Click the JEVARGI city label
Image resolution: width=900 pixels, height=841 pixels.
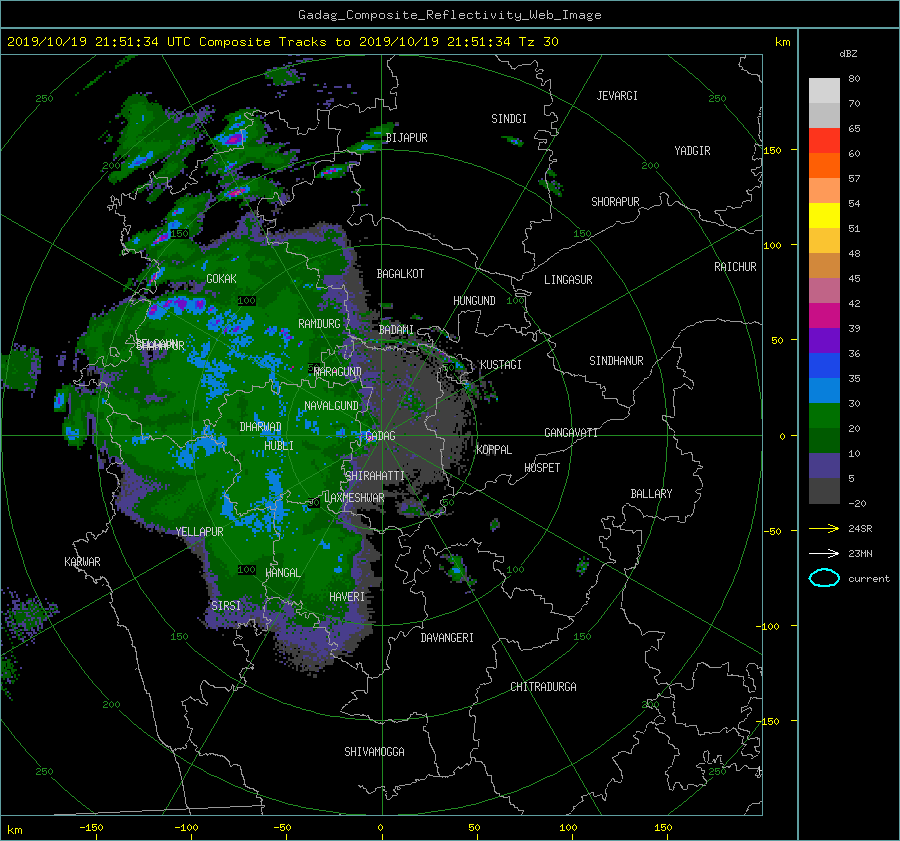point(618,96)
